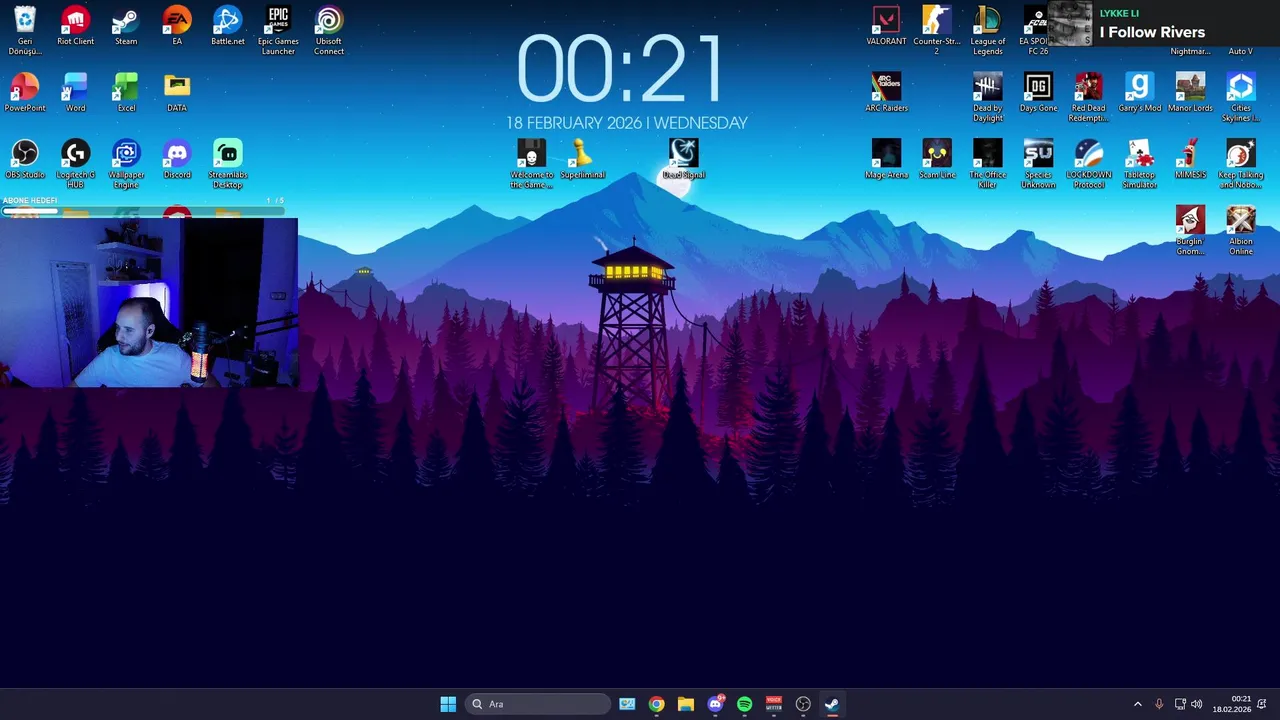Open the Logitech G HUB shortcut
Viewport: 1280px width, 720px height.
[x=76, y=163]
